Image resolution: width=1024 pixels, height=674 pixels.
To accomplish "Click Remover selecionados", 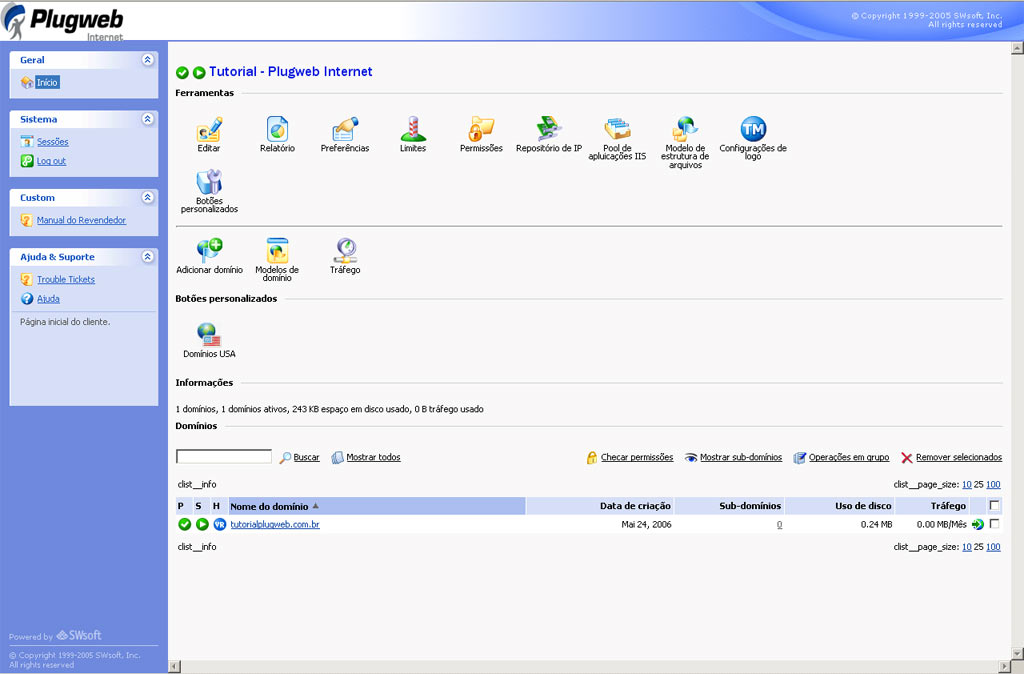I will pyautogui.click(x=959, y=457).
